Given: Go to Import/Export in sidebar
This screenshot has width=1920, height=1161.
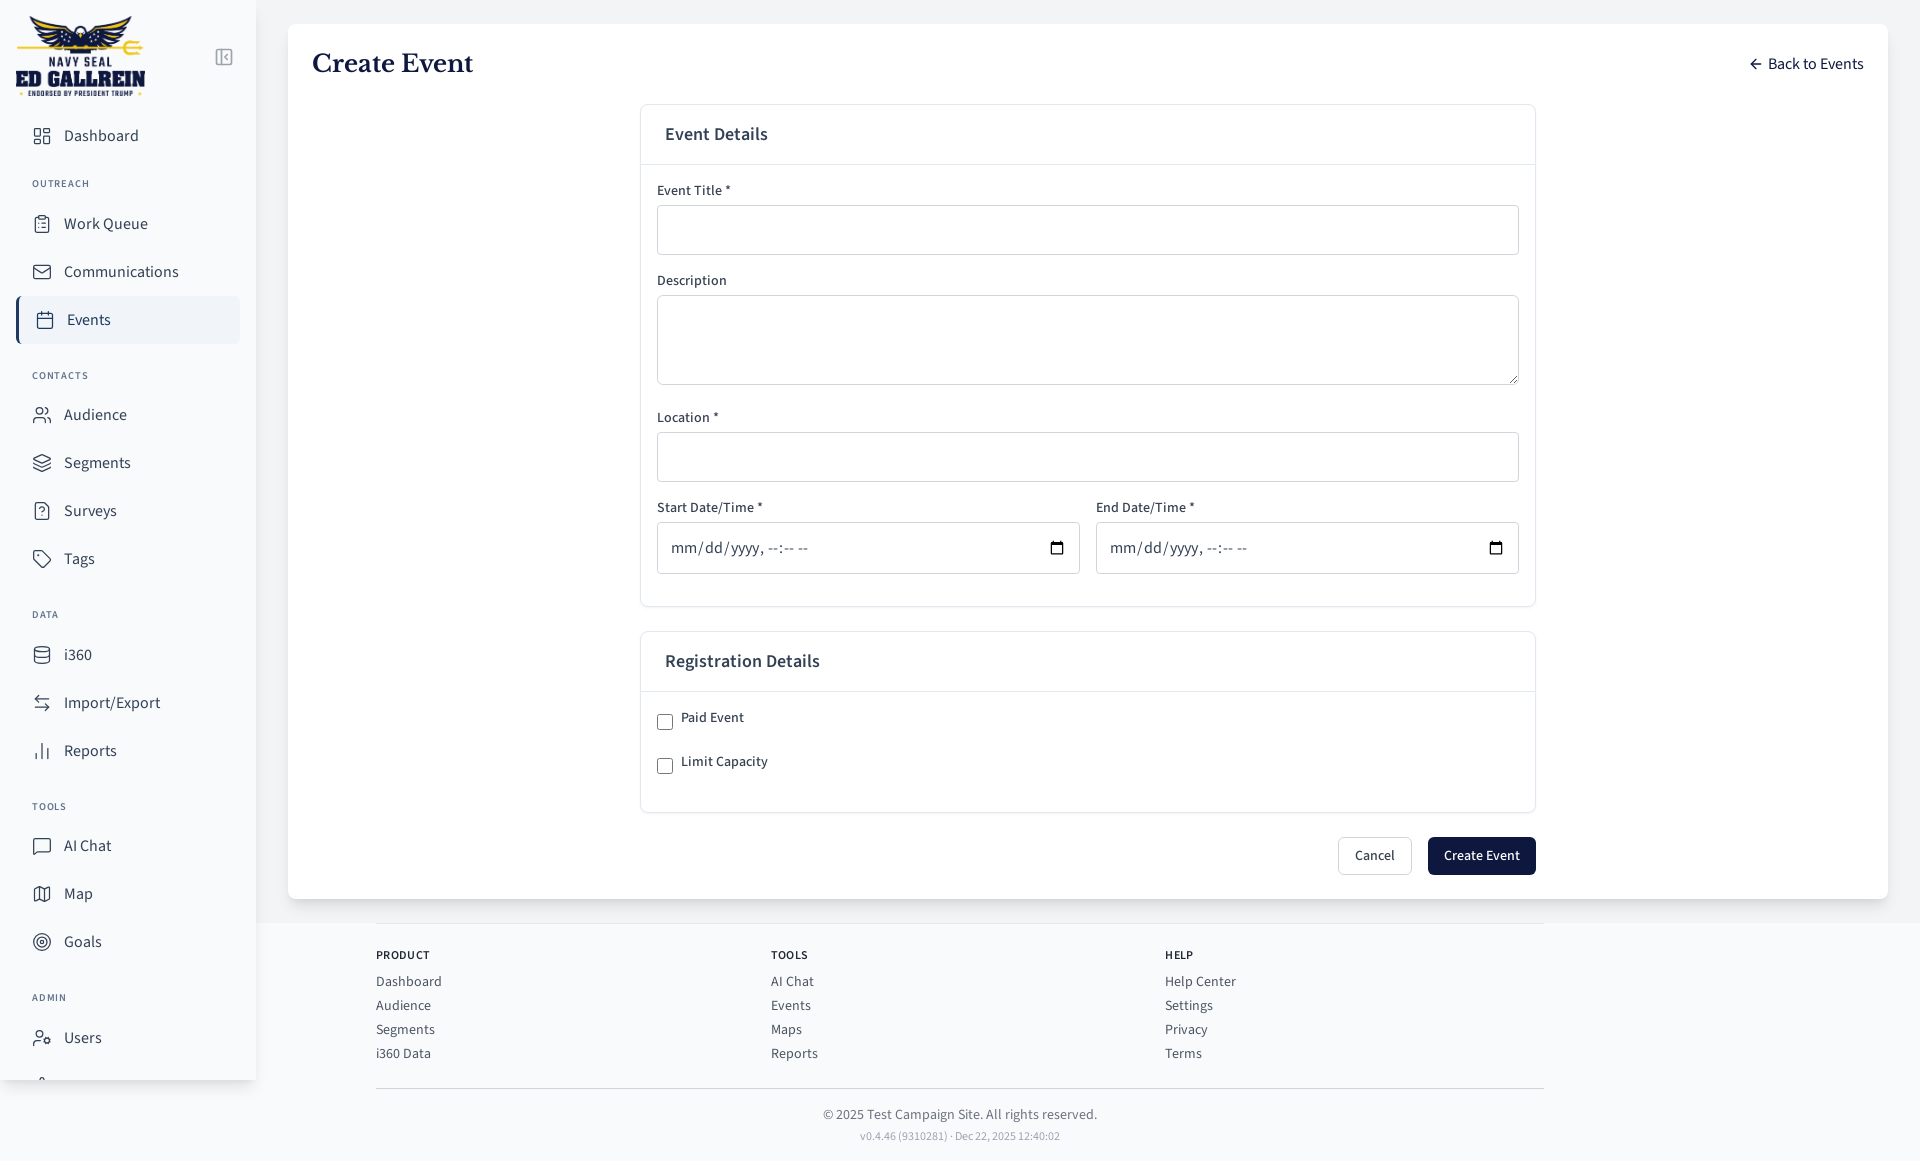Looking at the screenshot, I should click(x=111, y=703).
